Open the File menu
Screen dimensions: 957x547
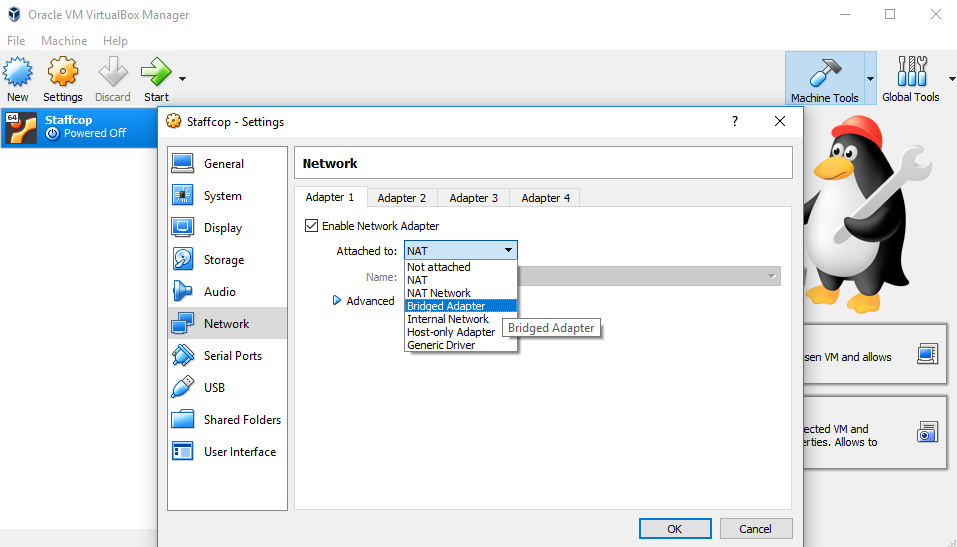click(x=16, y=41)
